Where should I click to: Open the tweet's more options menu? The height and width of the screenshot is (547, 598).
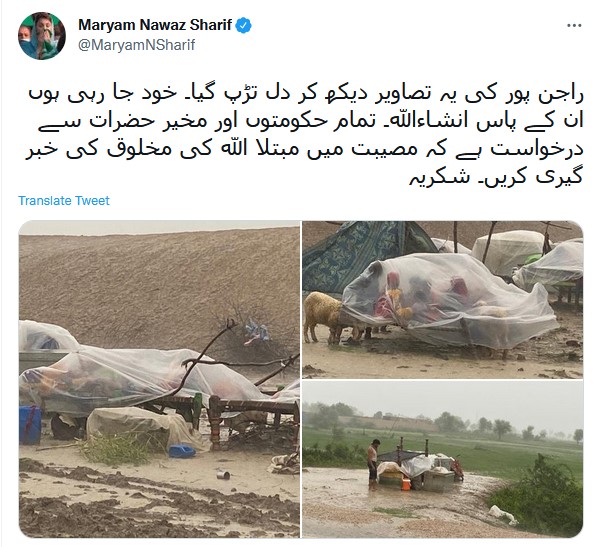574,26
